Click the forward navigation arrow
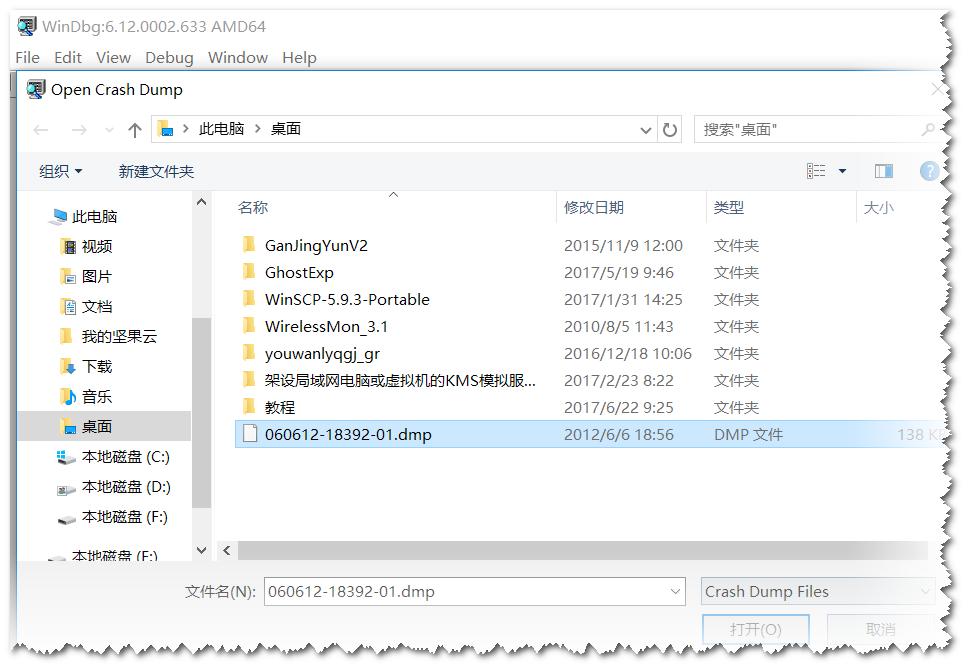The width and height of the screenshot is (969, 671). click(x=78, y=129)
